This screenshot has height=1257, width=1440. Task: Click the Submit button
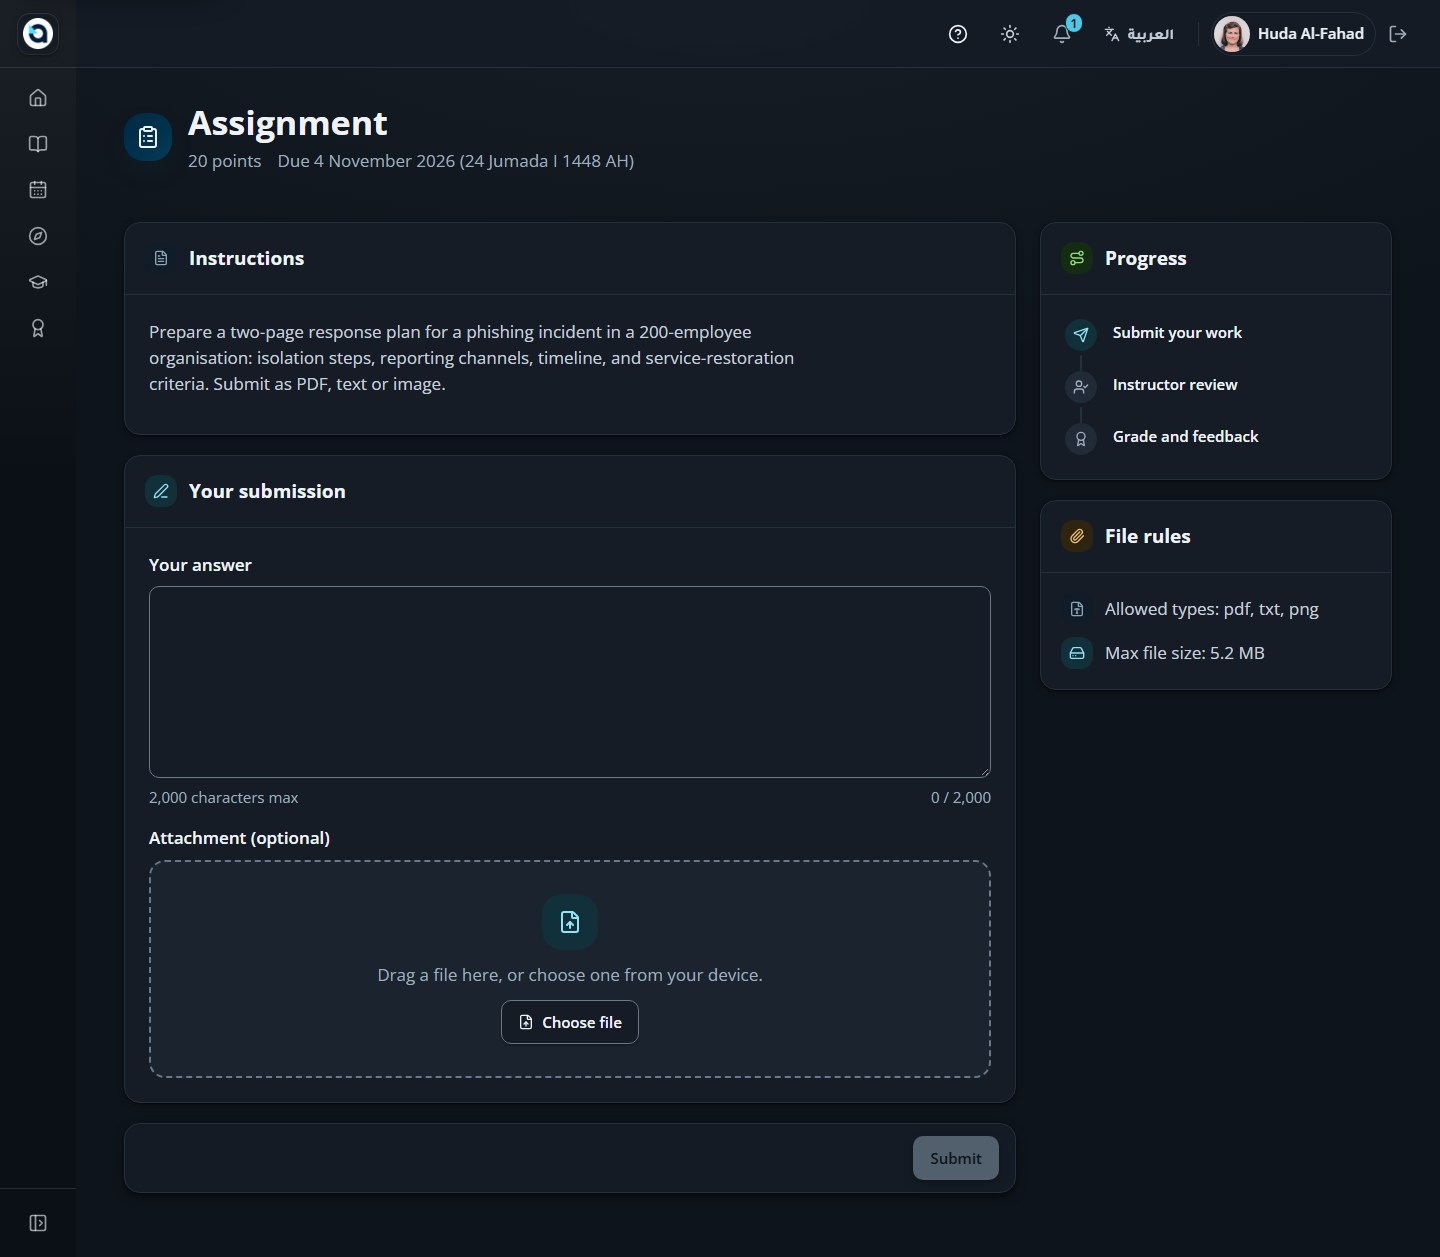[956, 1158]
